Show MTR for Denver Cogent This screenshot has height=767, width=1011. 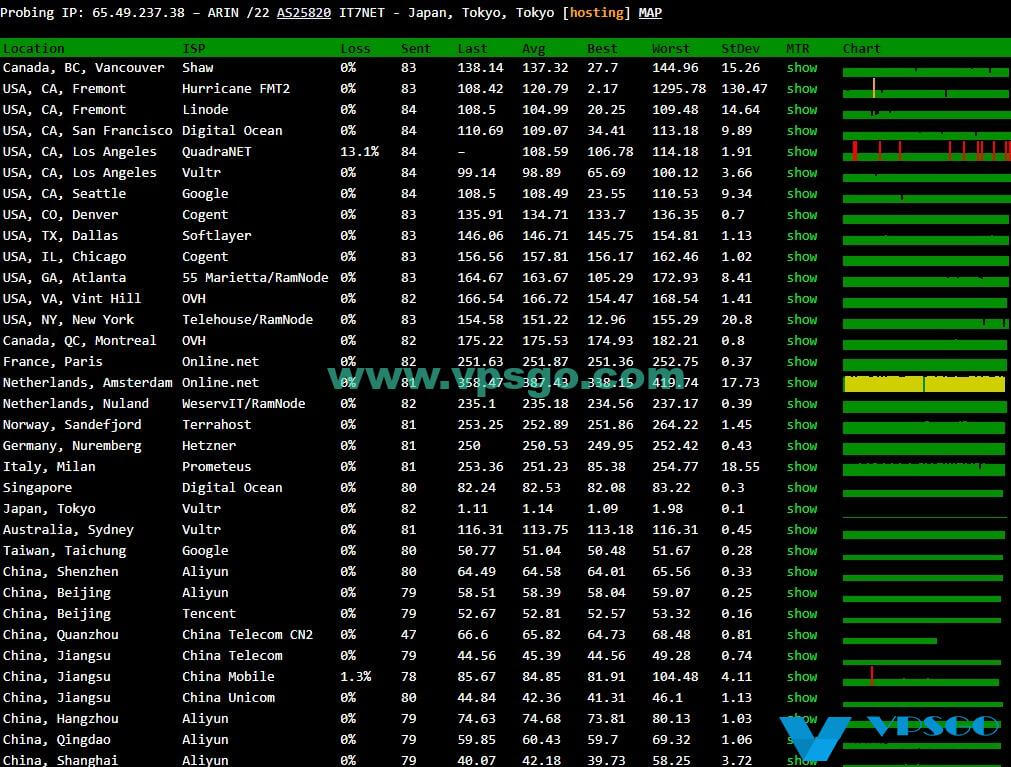pos(802,215)
